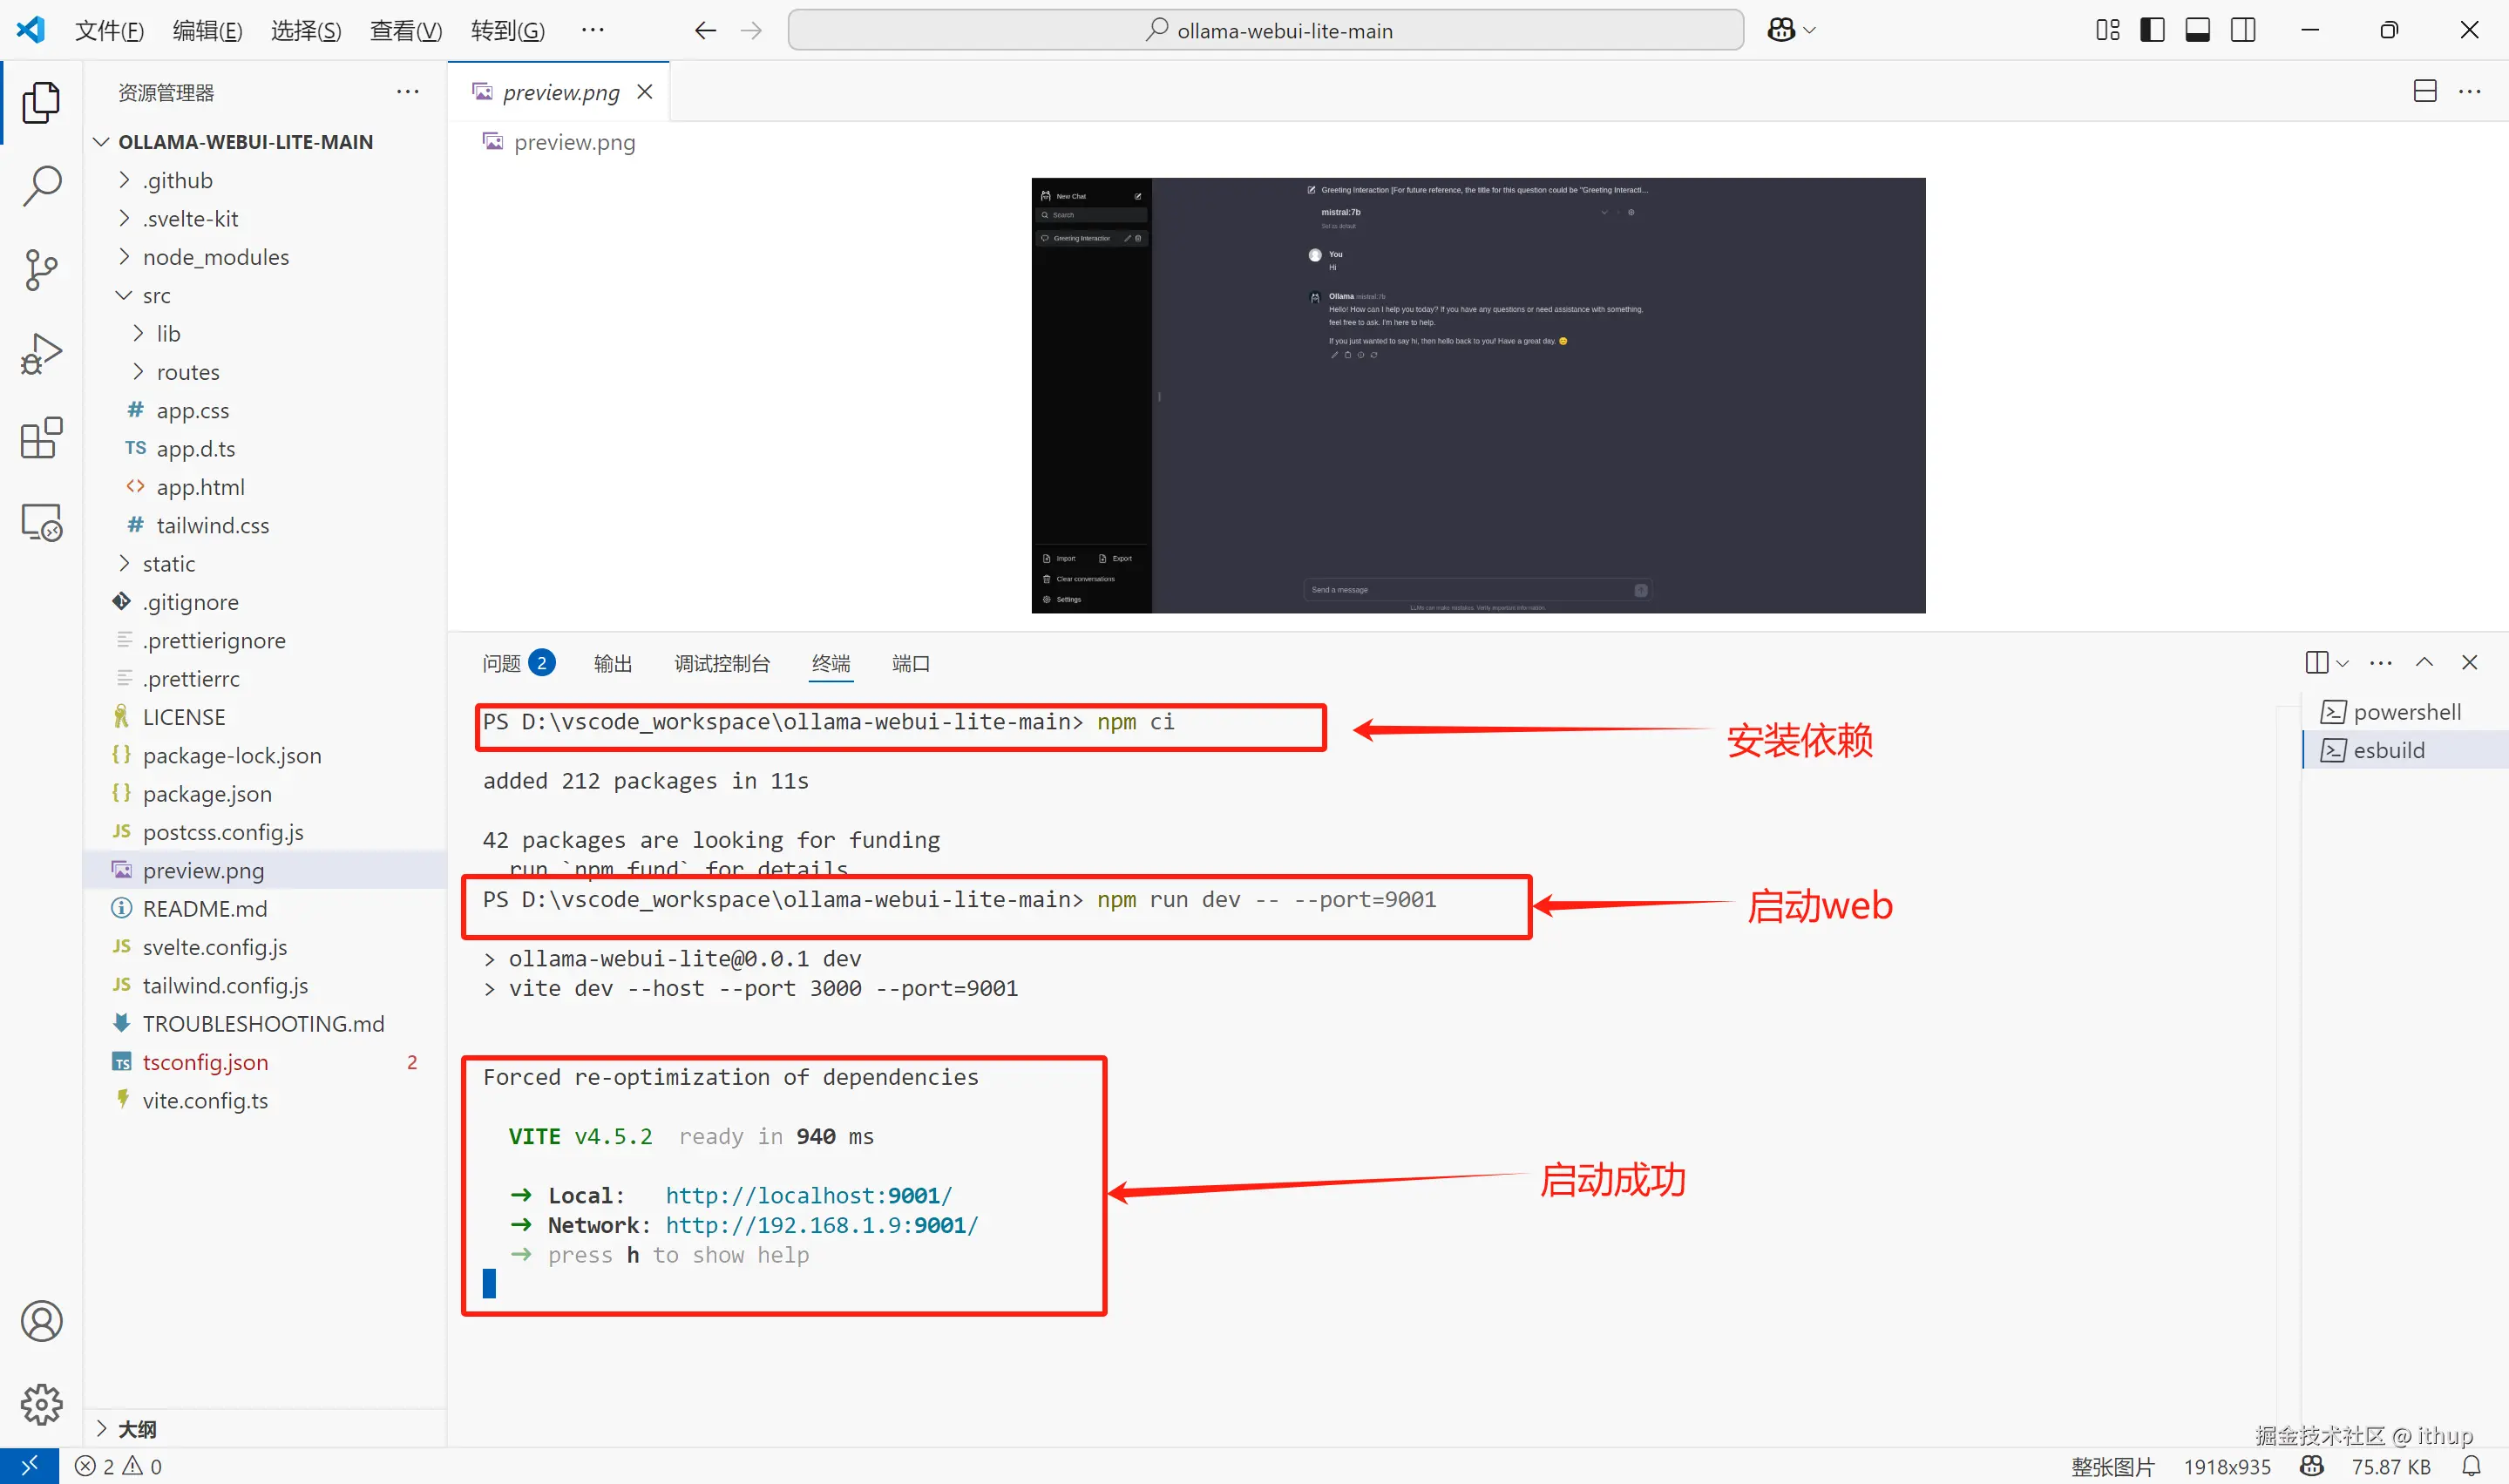
Task: Click the notifications bell in the status bar
Action: click(2471, 1466)
